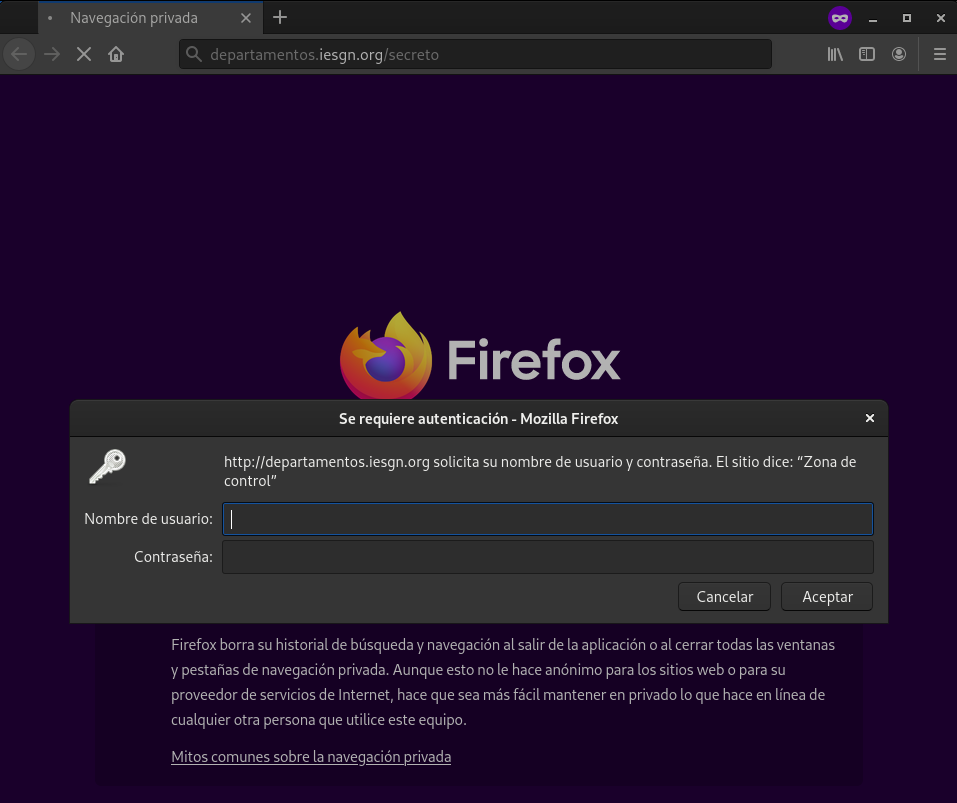Open the Firefox account icon
Viewport: 957px width, 803px height.
pyautogui.click(x=899, y=54)
